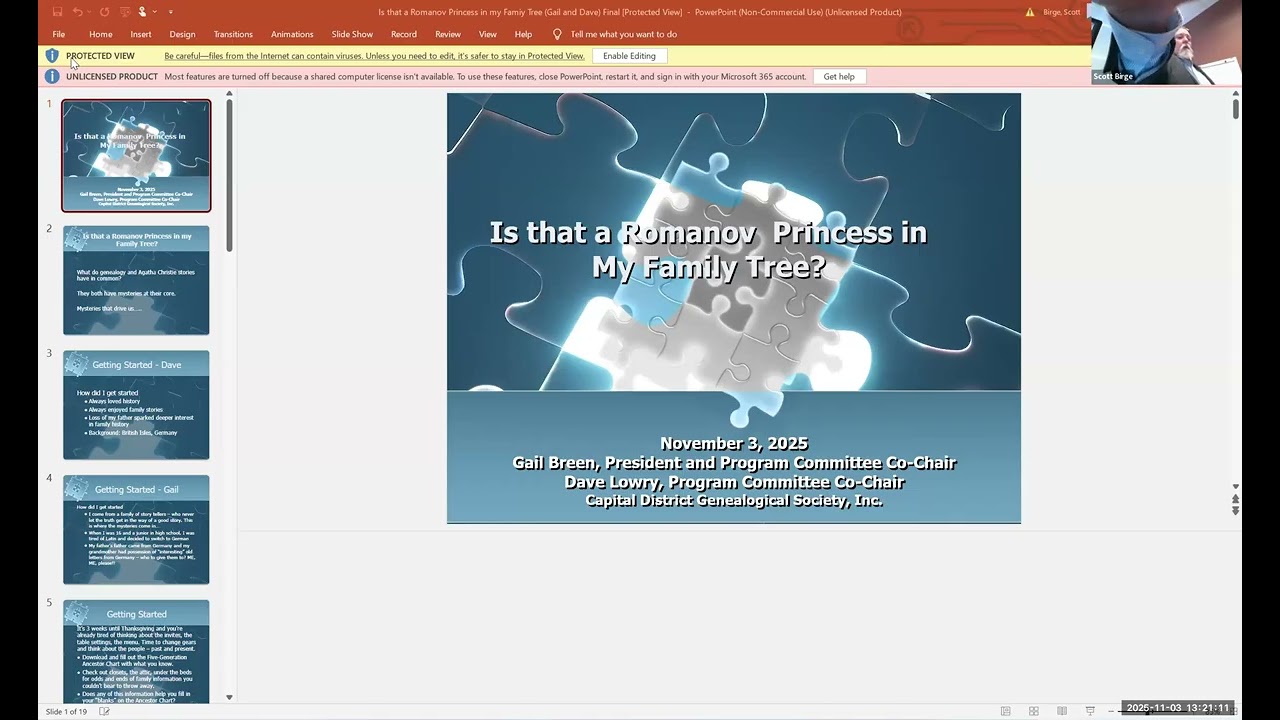The height and width of the screenshot is (720, 1280).
Task: Click the thumbnail pane scrollbar thumb
Action: click(x=229, y=175)
